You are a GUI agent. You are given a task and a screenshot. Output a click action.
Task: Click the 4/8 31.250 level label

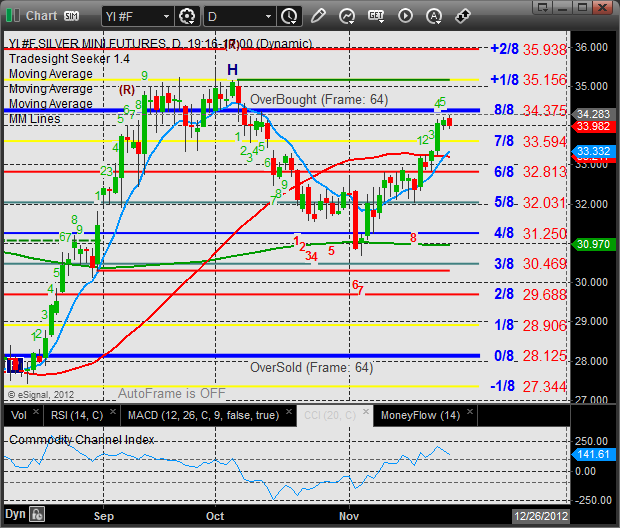tap(530, 233)
